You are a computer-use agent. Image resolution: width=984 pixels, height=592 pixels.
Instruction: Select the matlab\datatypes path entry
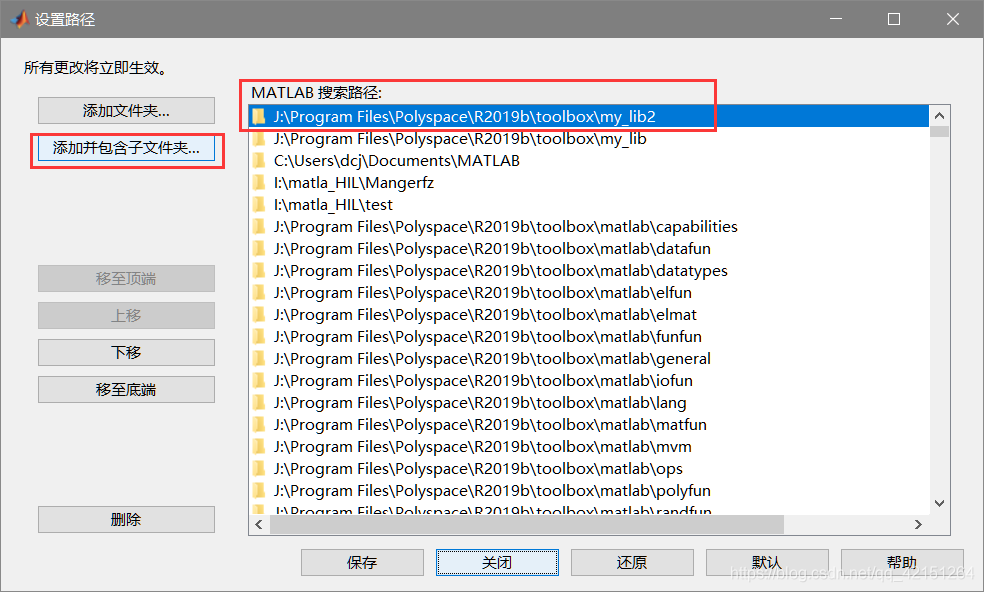(589, 271)
